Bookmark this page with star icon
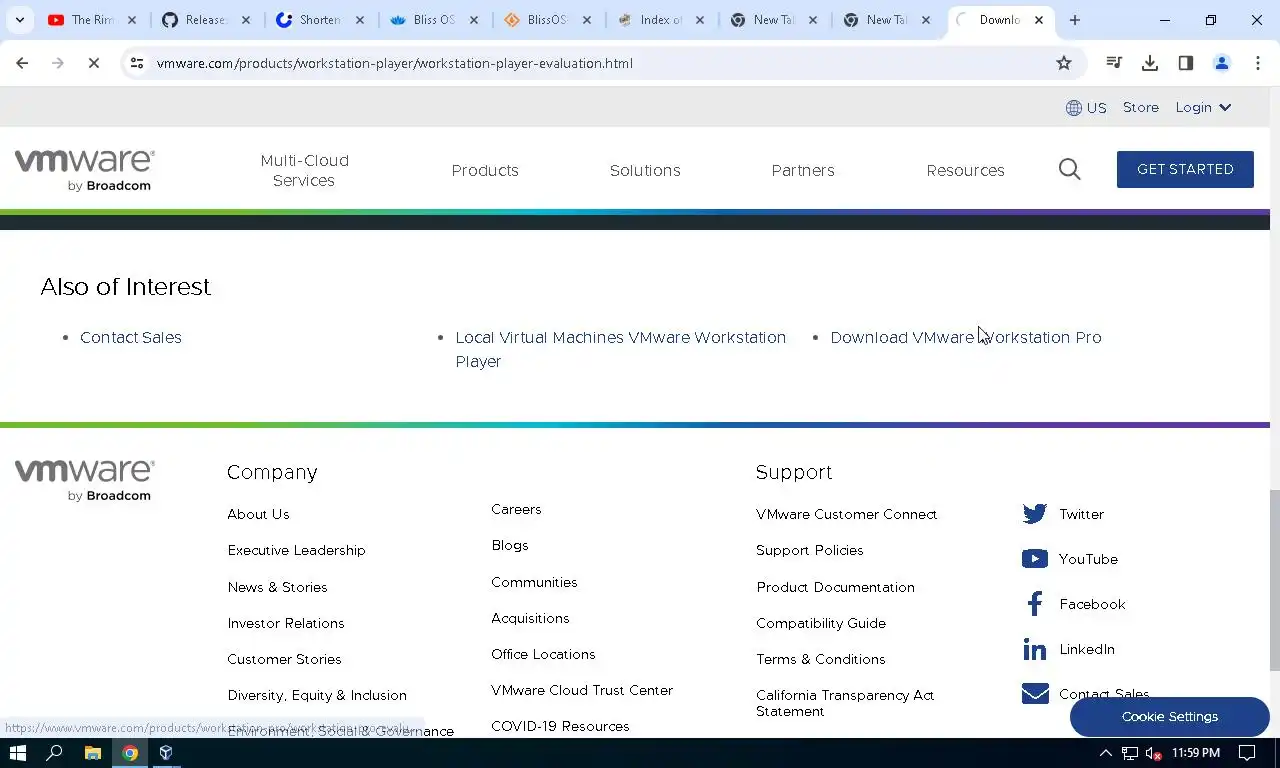 coord(1064,63)
